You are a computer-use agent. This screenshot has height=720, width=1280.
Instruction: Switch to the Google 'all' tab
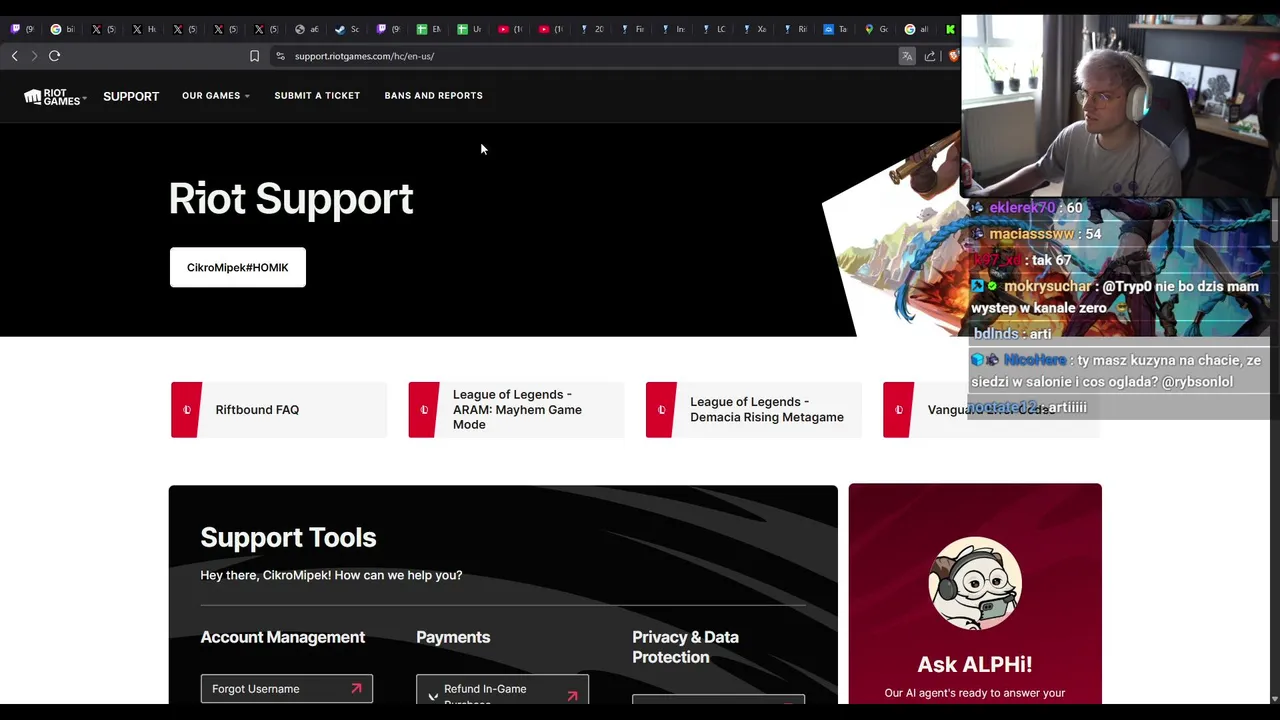tap(916, 29)
